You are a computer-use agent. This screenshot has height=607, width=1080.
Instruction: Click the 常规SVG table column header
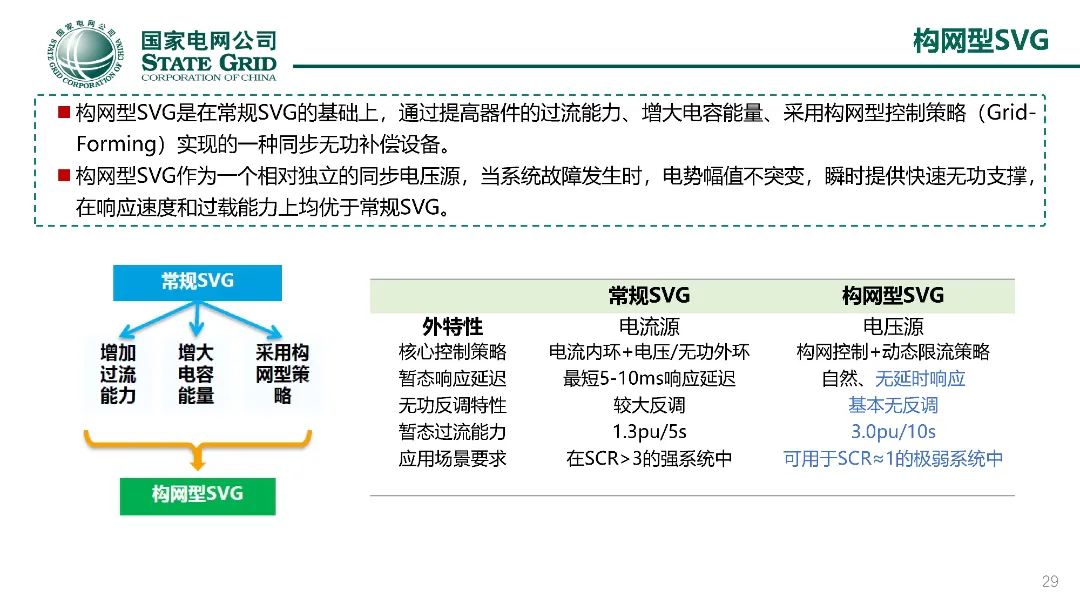point(649,296)
